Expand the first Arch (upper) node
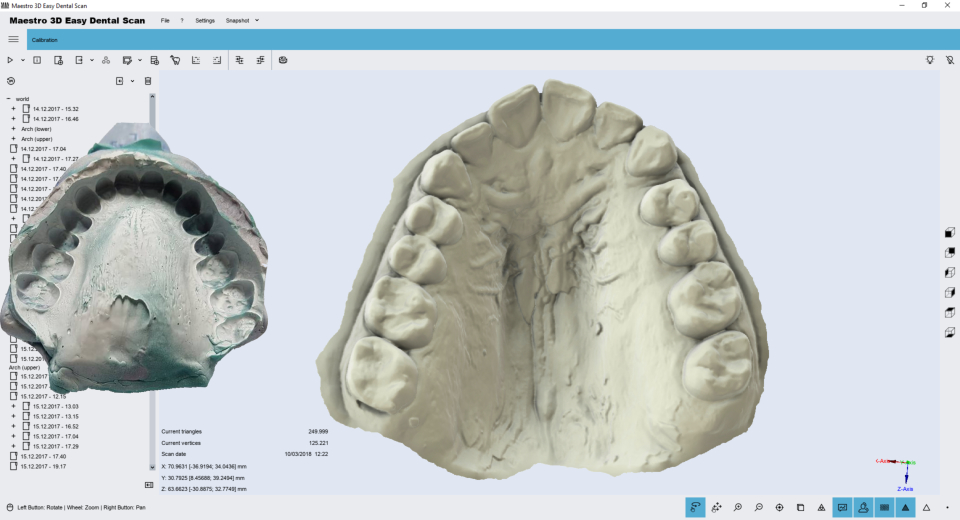Image resolution: width=960 pixels, height=520 pixels. [x=13, y=138]
